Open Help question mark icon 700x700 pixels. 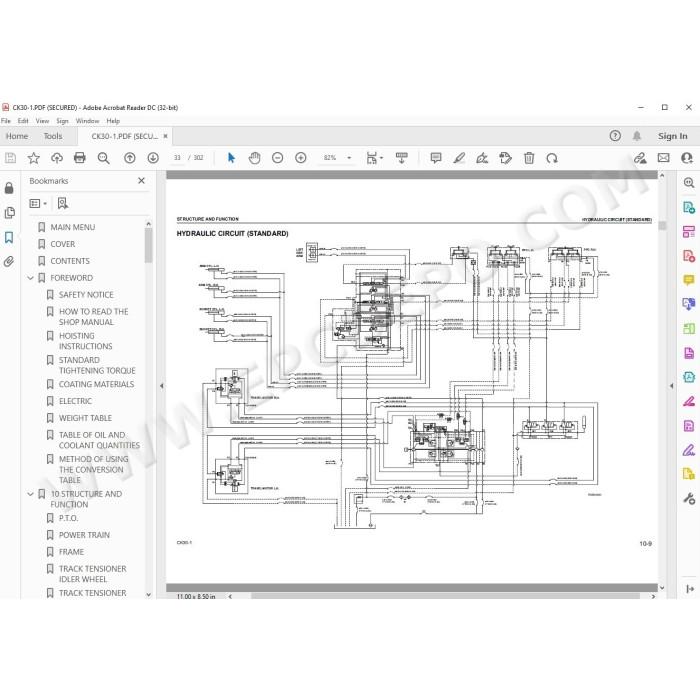coord(615,136)
